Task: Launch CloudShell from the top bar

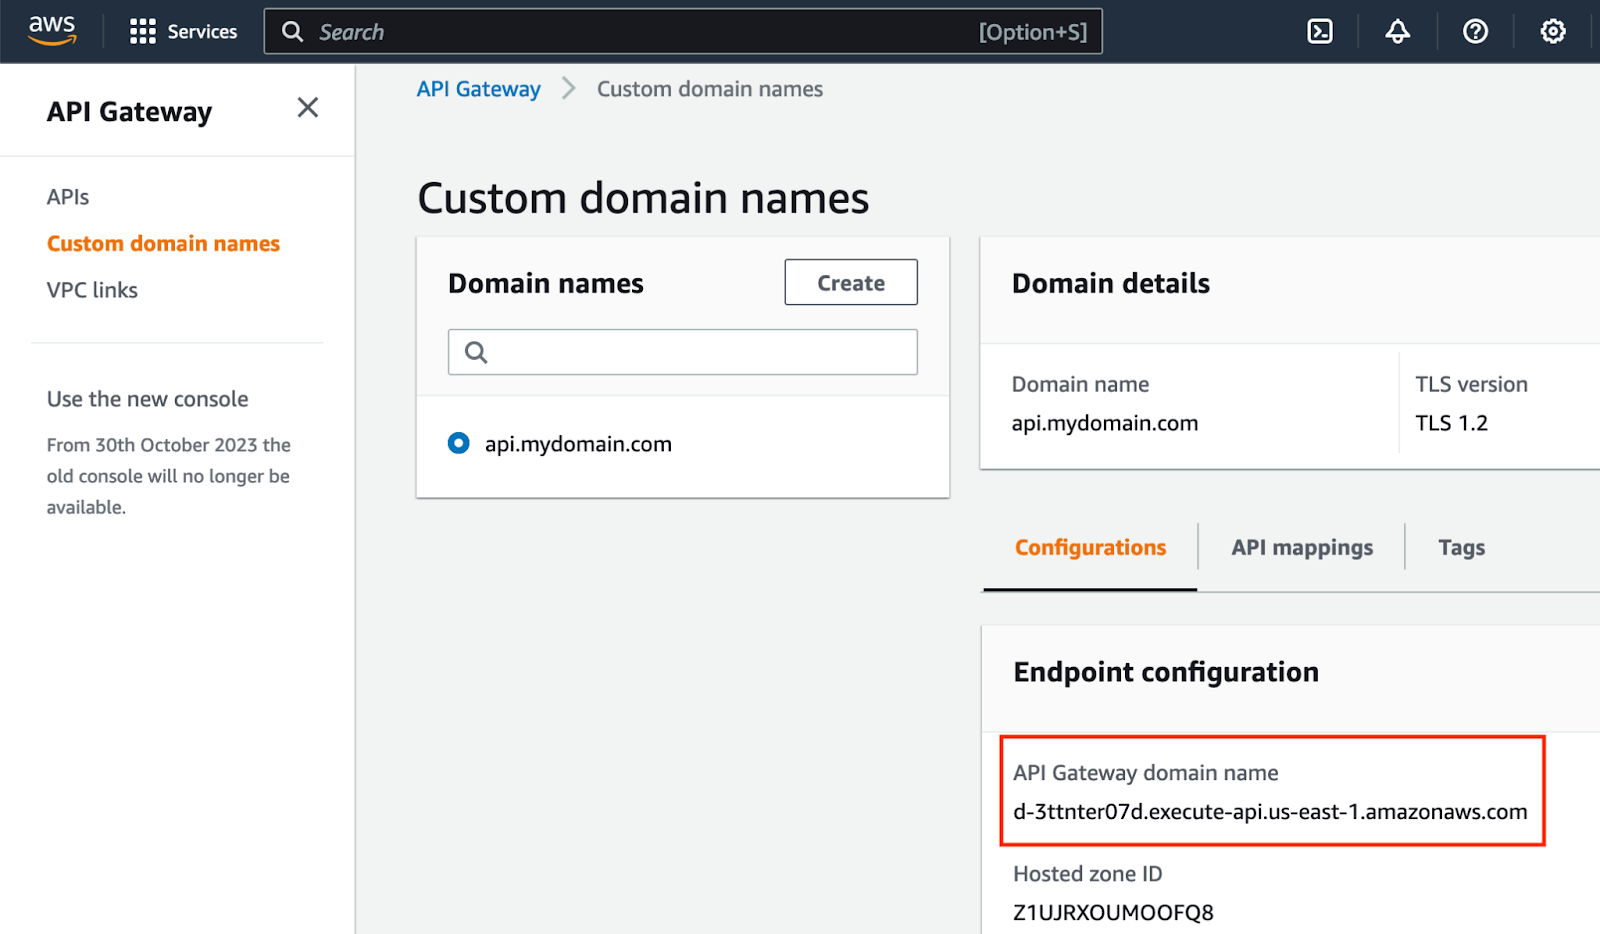Action: tap(1320, 32)
